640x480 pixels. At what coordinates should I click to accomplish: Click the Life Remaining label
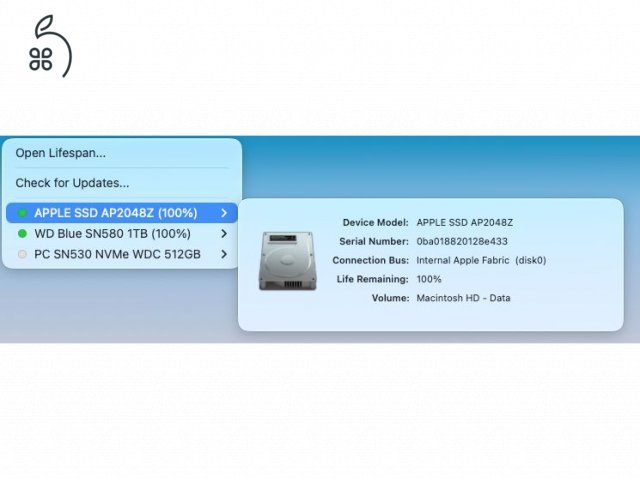373,279
